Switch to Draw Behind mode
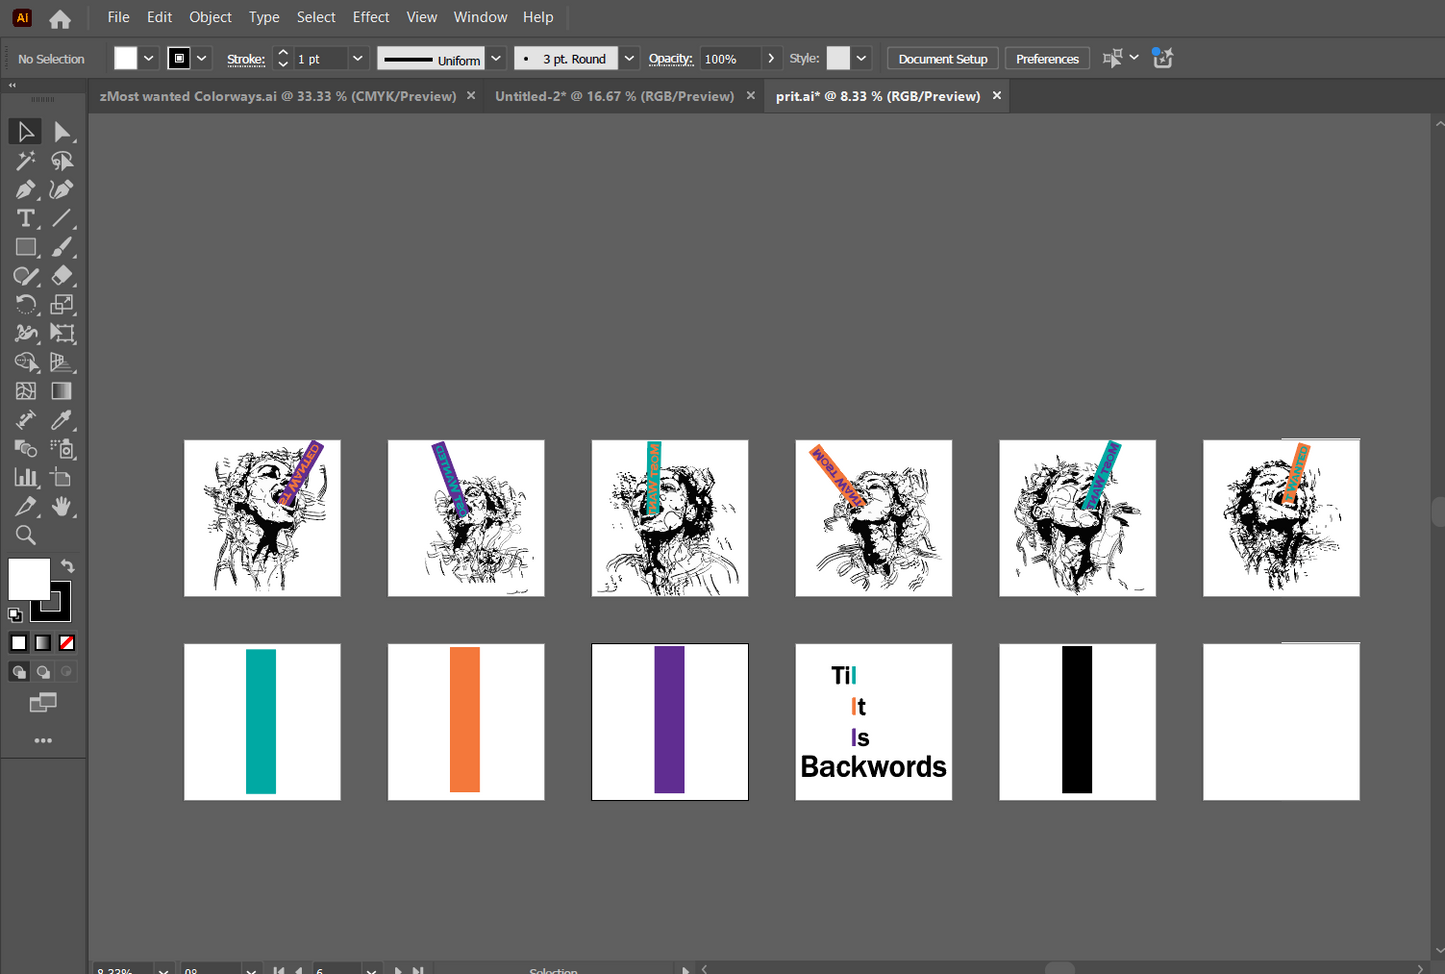 click(43, 672)
